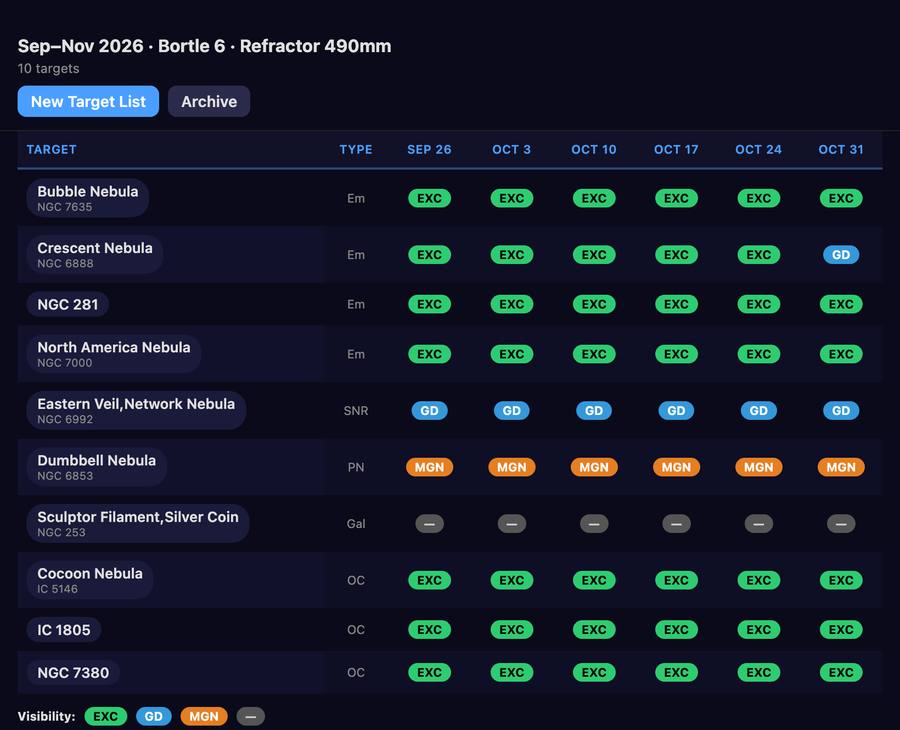The height and width of the screenshot is (730, 900).
Task: Open the Archive view
Action: pos(209,102)
